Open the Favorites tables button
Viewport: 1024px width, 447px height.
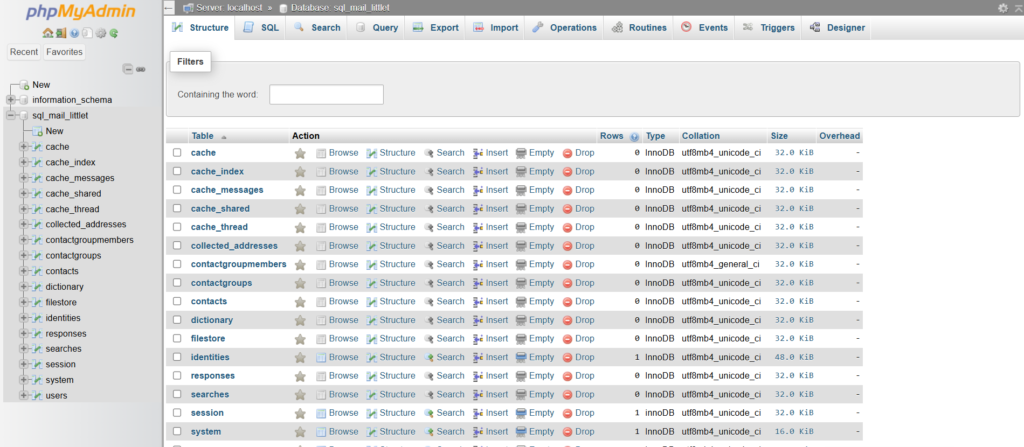coord(64,52)
